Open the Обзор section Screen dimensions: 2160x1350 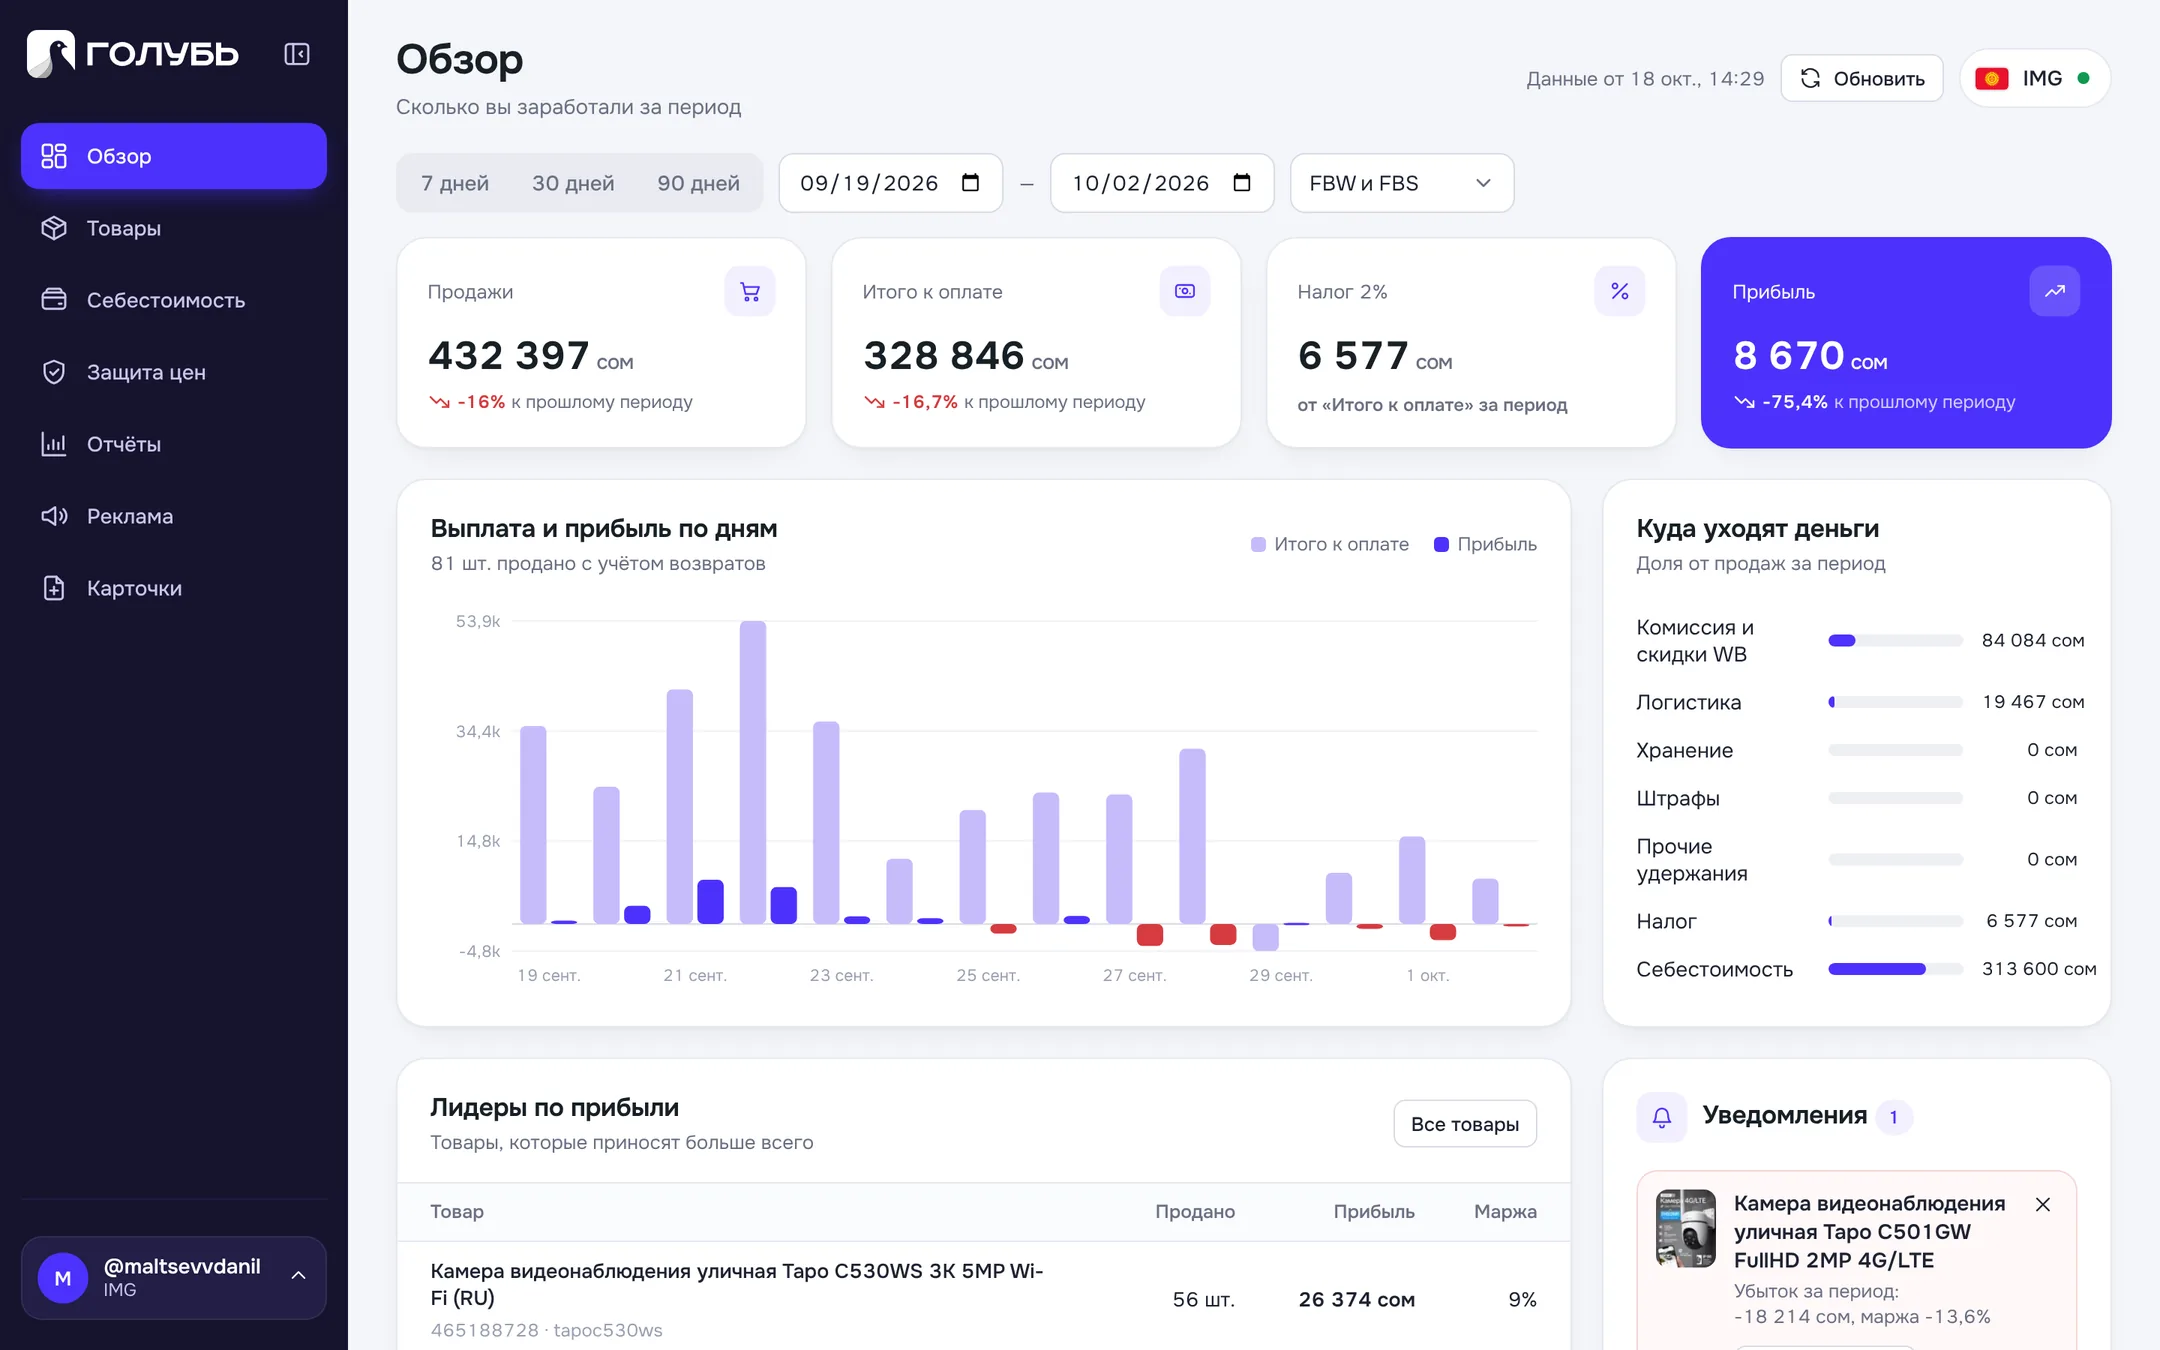pos(174,156)
